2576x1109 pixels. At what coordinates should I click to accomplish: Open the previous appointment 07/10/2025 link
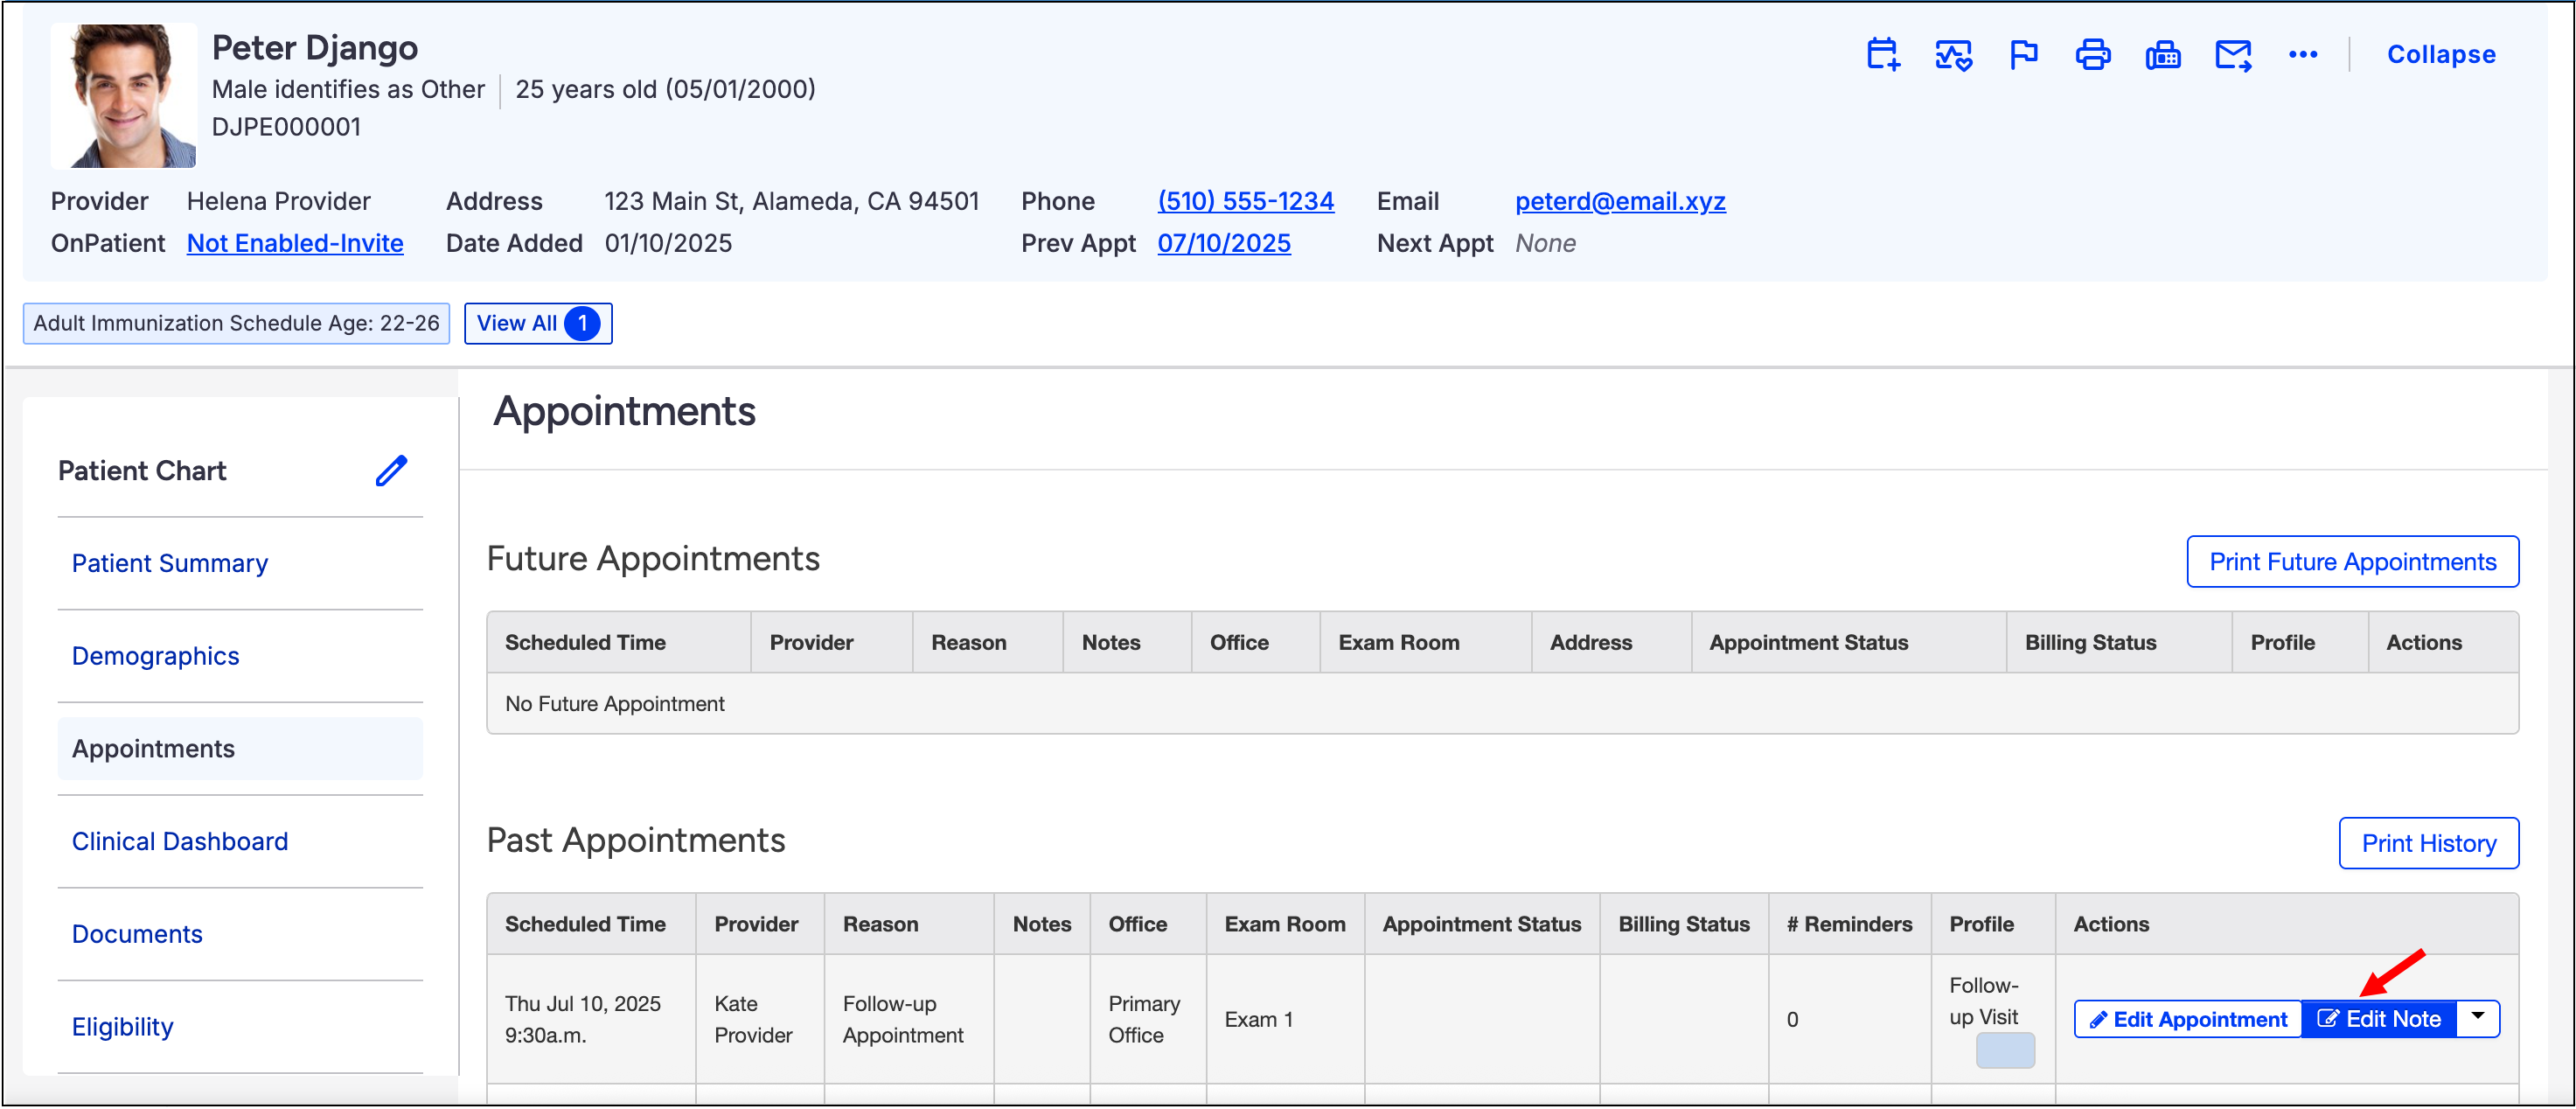pyautogui.click(x=1223, y=243)
